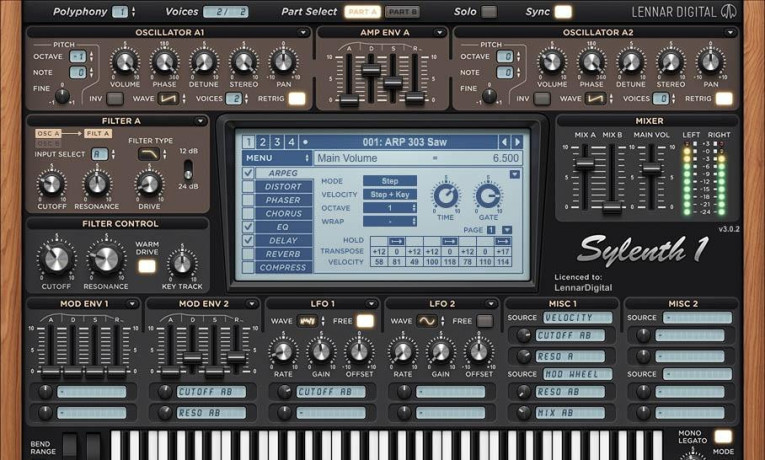Viewport: 765px width, 460px height.
Task: Click the Filter A Cutoff knob
Action: [51, 184]
